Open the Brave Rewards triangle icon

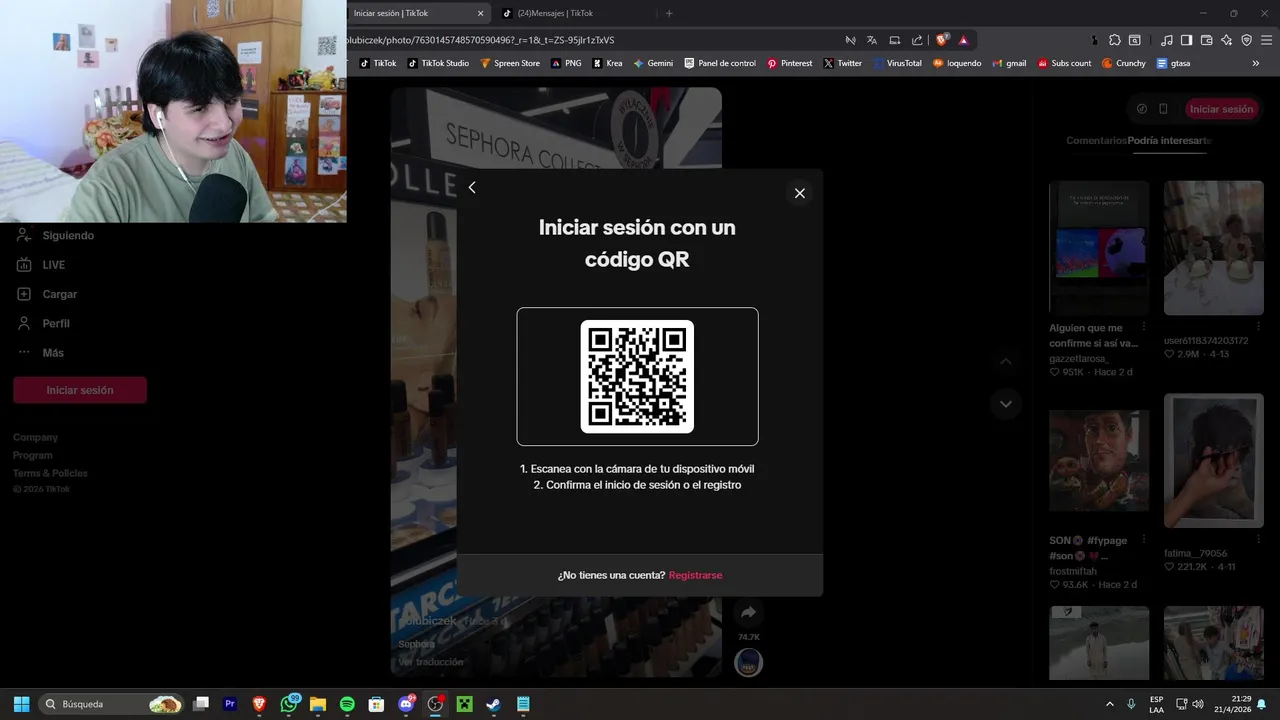(x=963, y=40)
